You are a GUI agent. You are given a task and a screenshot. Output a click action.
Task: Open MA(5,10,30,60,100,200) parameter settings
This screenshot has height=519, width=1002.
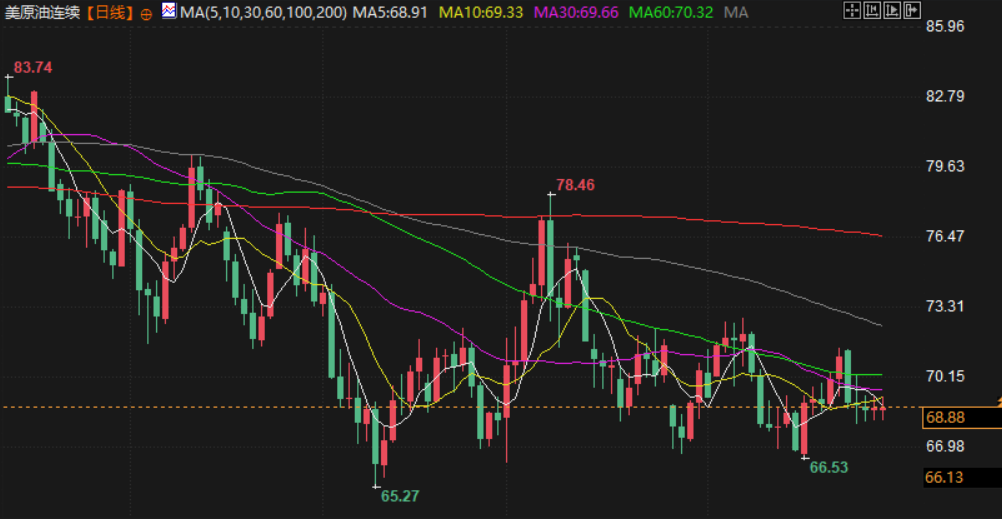264,12
